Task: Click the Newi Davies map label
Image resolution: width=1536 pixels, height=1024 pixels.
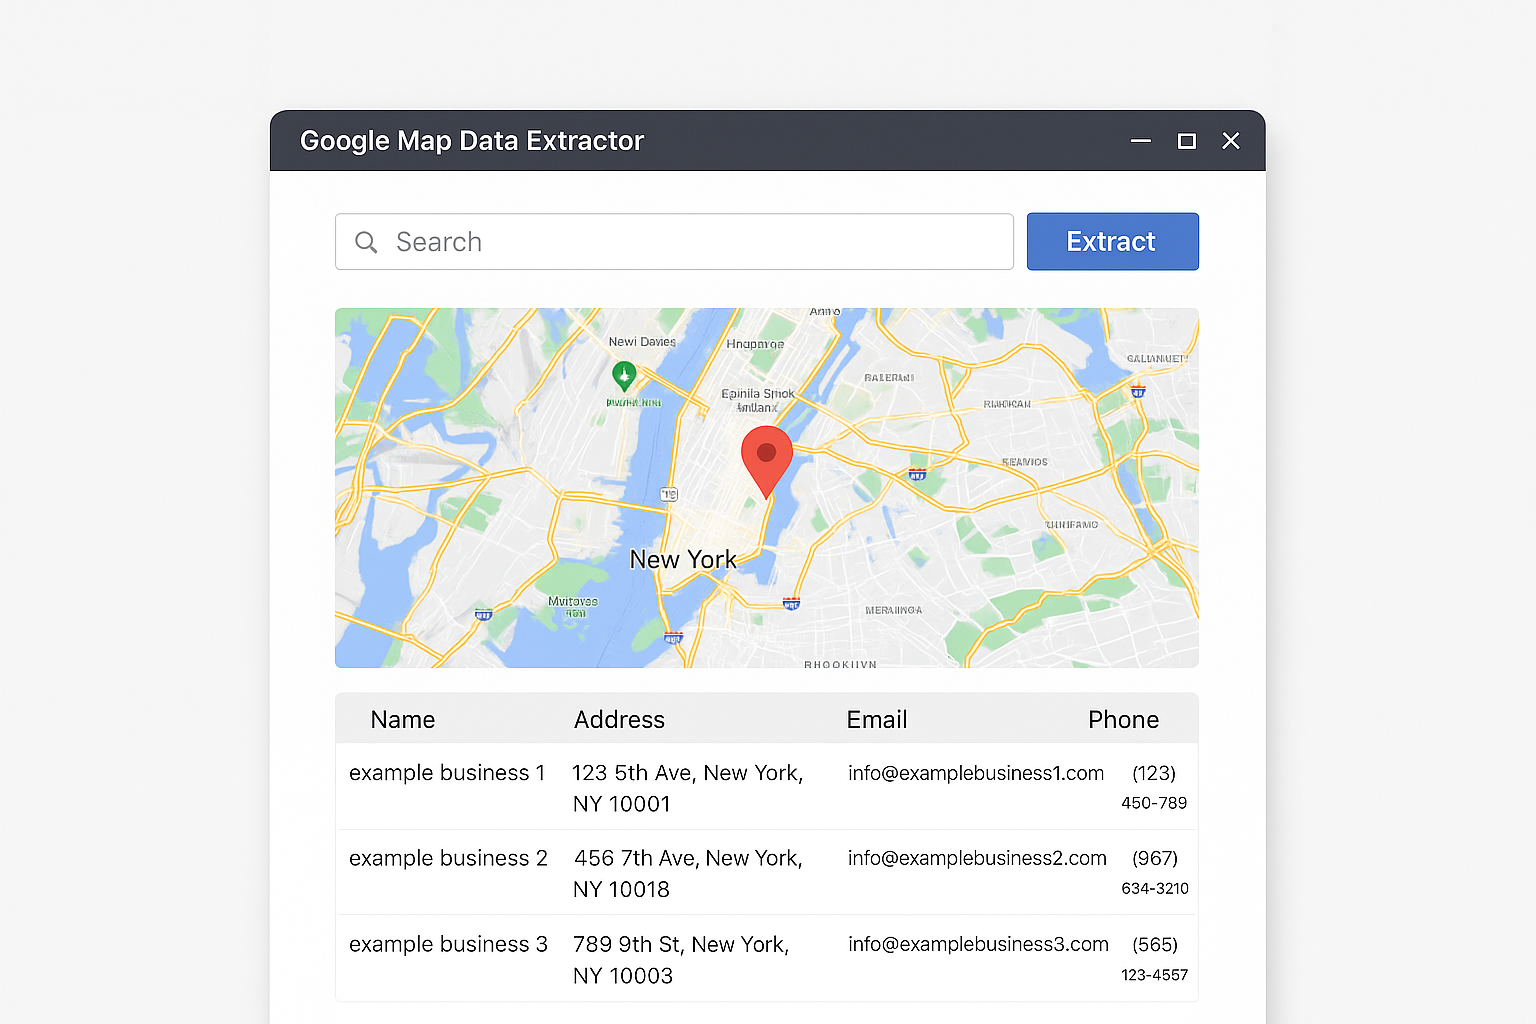Action: click(642, 342)
